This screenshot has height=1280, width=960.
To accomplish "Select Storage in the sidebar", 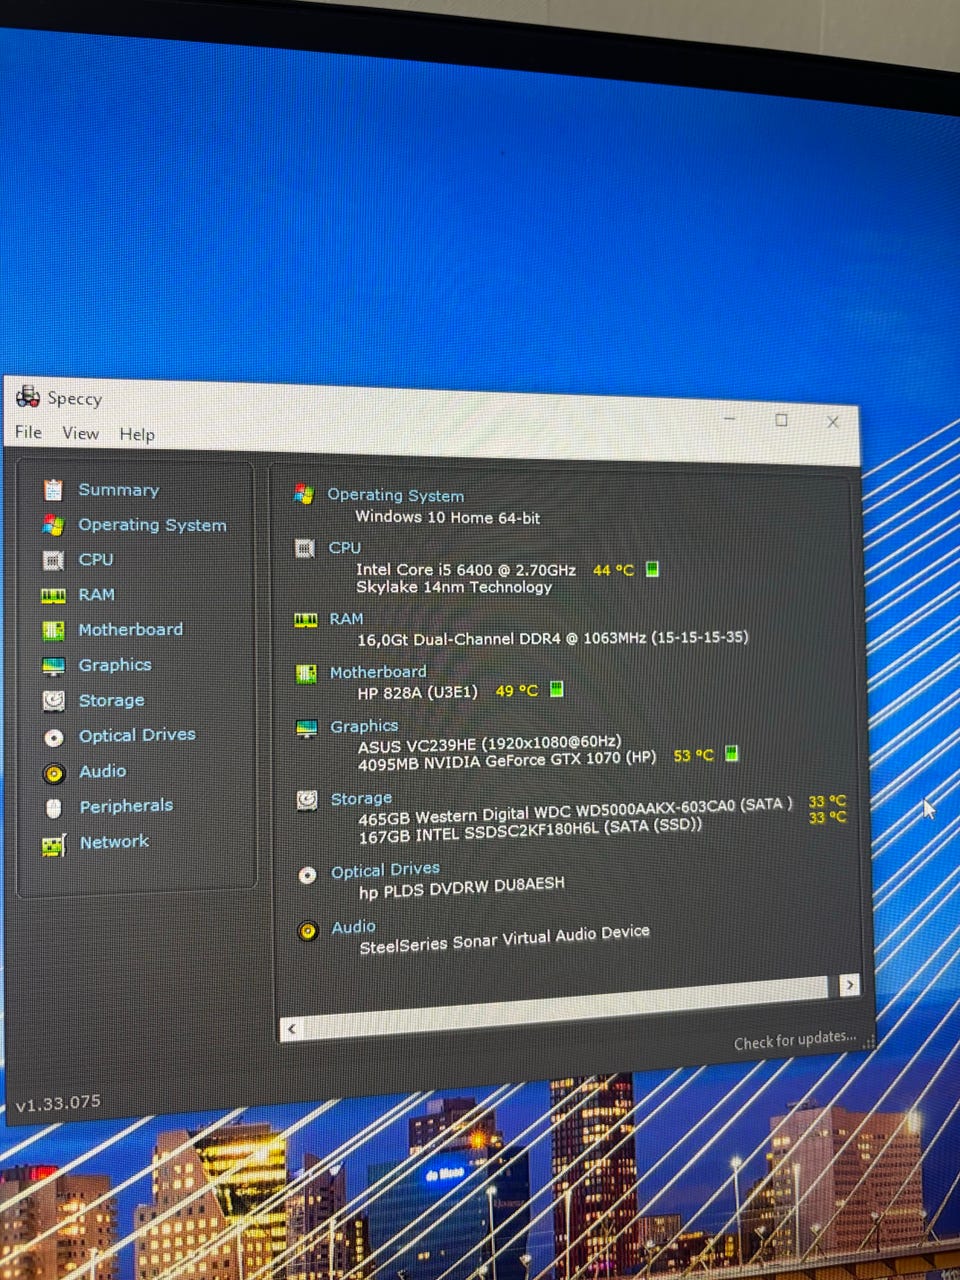I will coord(111,700).
